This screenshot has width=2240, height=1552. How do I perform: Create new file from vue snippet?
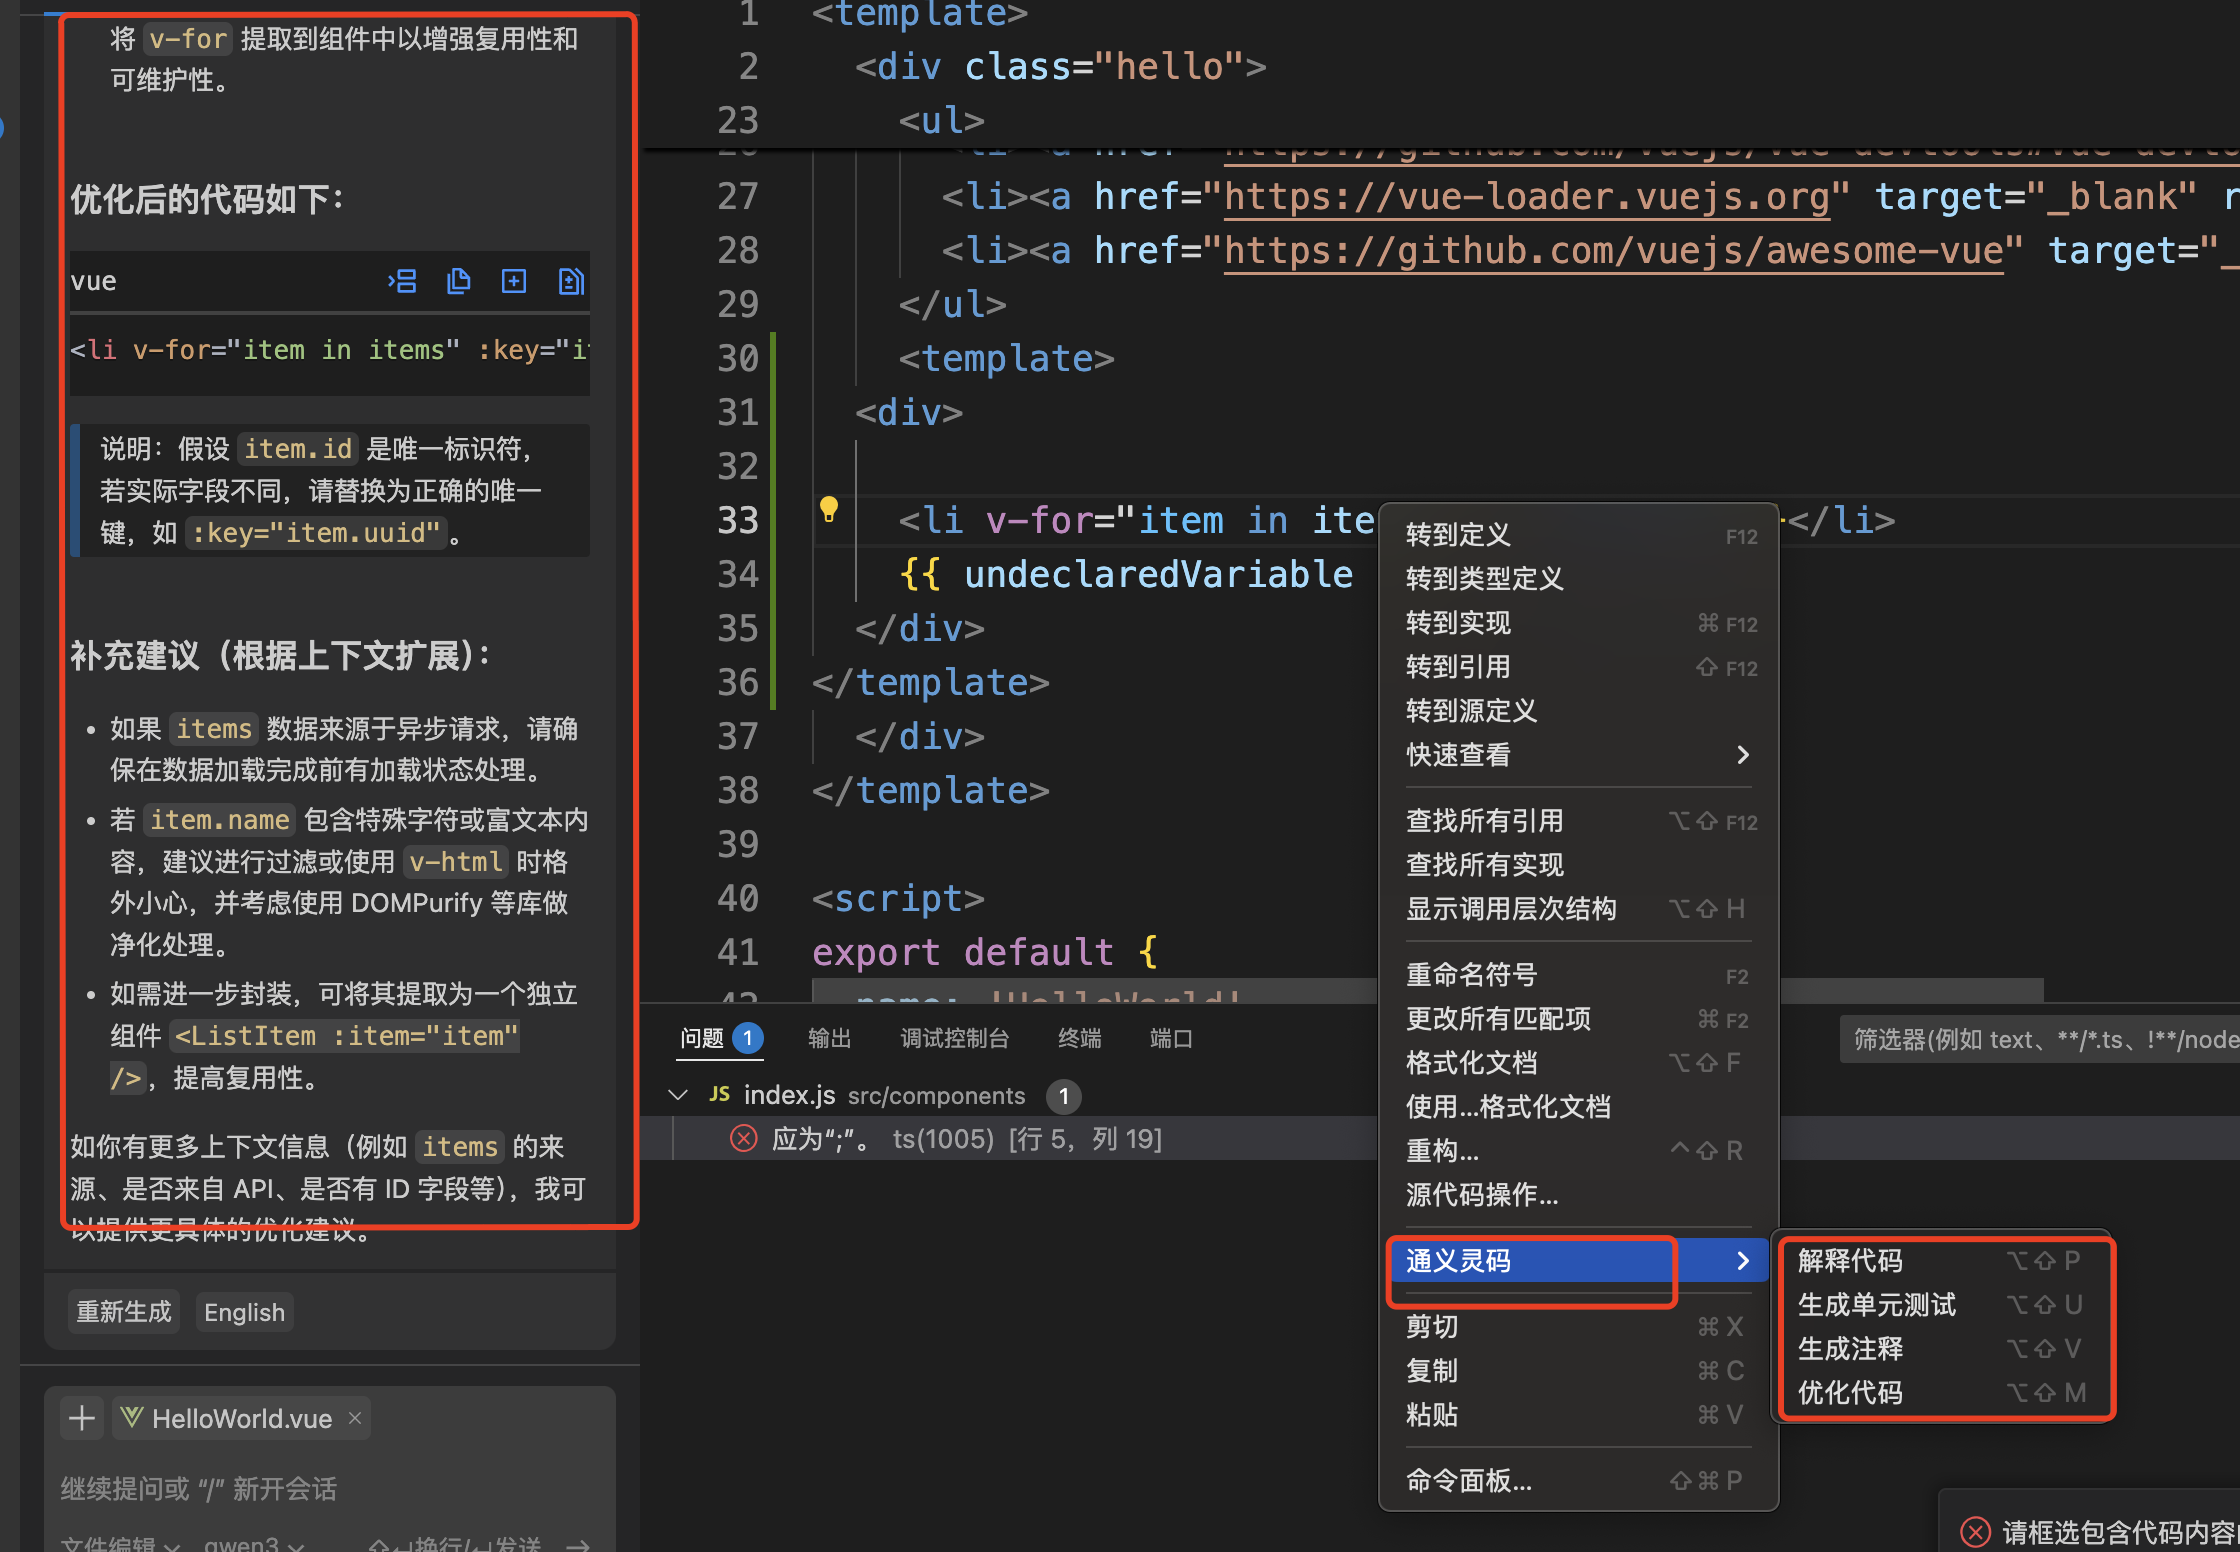tap(514, 281)
